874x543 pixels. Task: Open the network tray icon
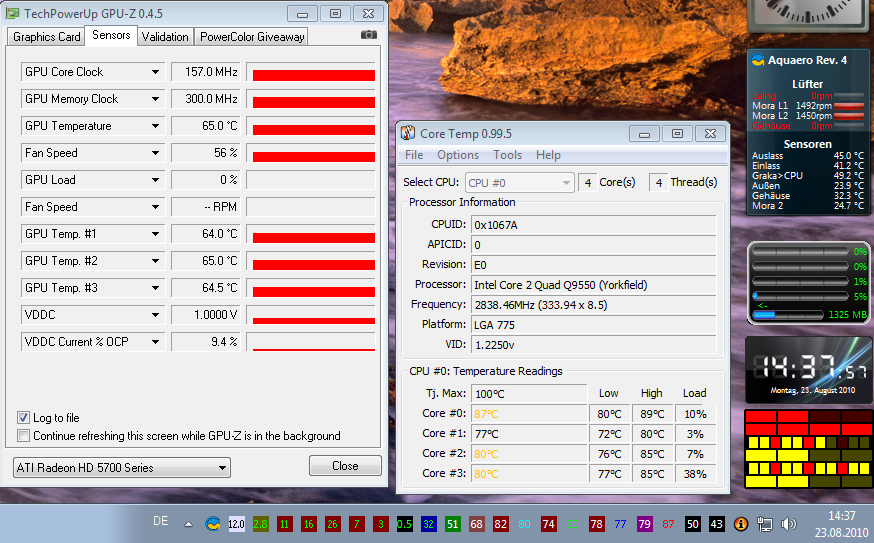pos(765,524)
